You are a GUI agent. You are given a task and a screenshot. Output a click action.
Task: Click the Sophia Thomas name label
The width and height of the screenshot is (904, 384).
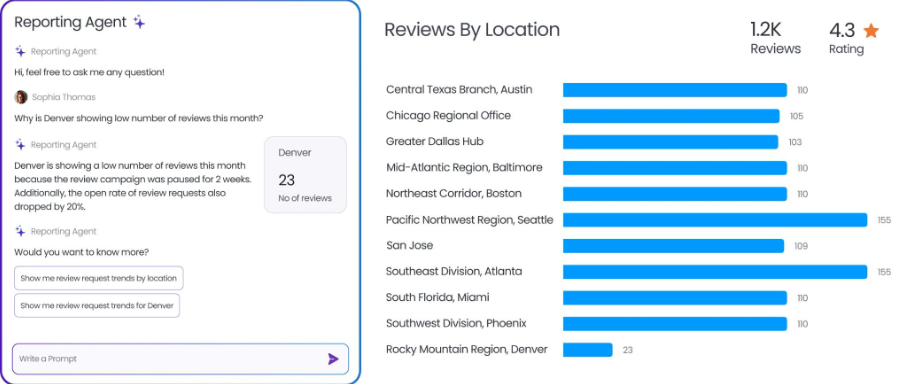(63, 97)
